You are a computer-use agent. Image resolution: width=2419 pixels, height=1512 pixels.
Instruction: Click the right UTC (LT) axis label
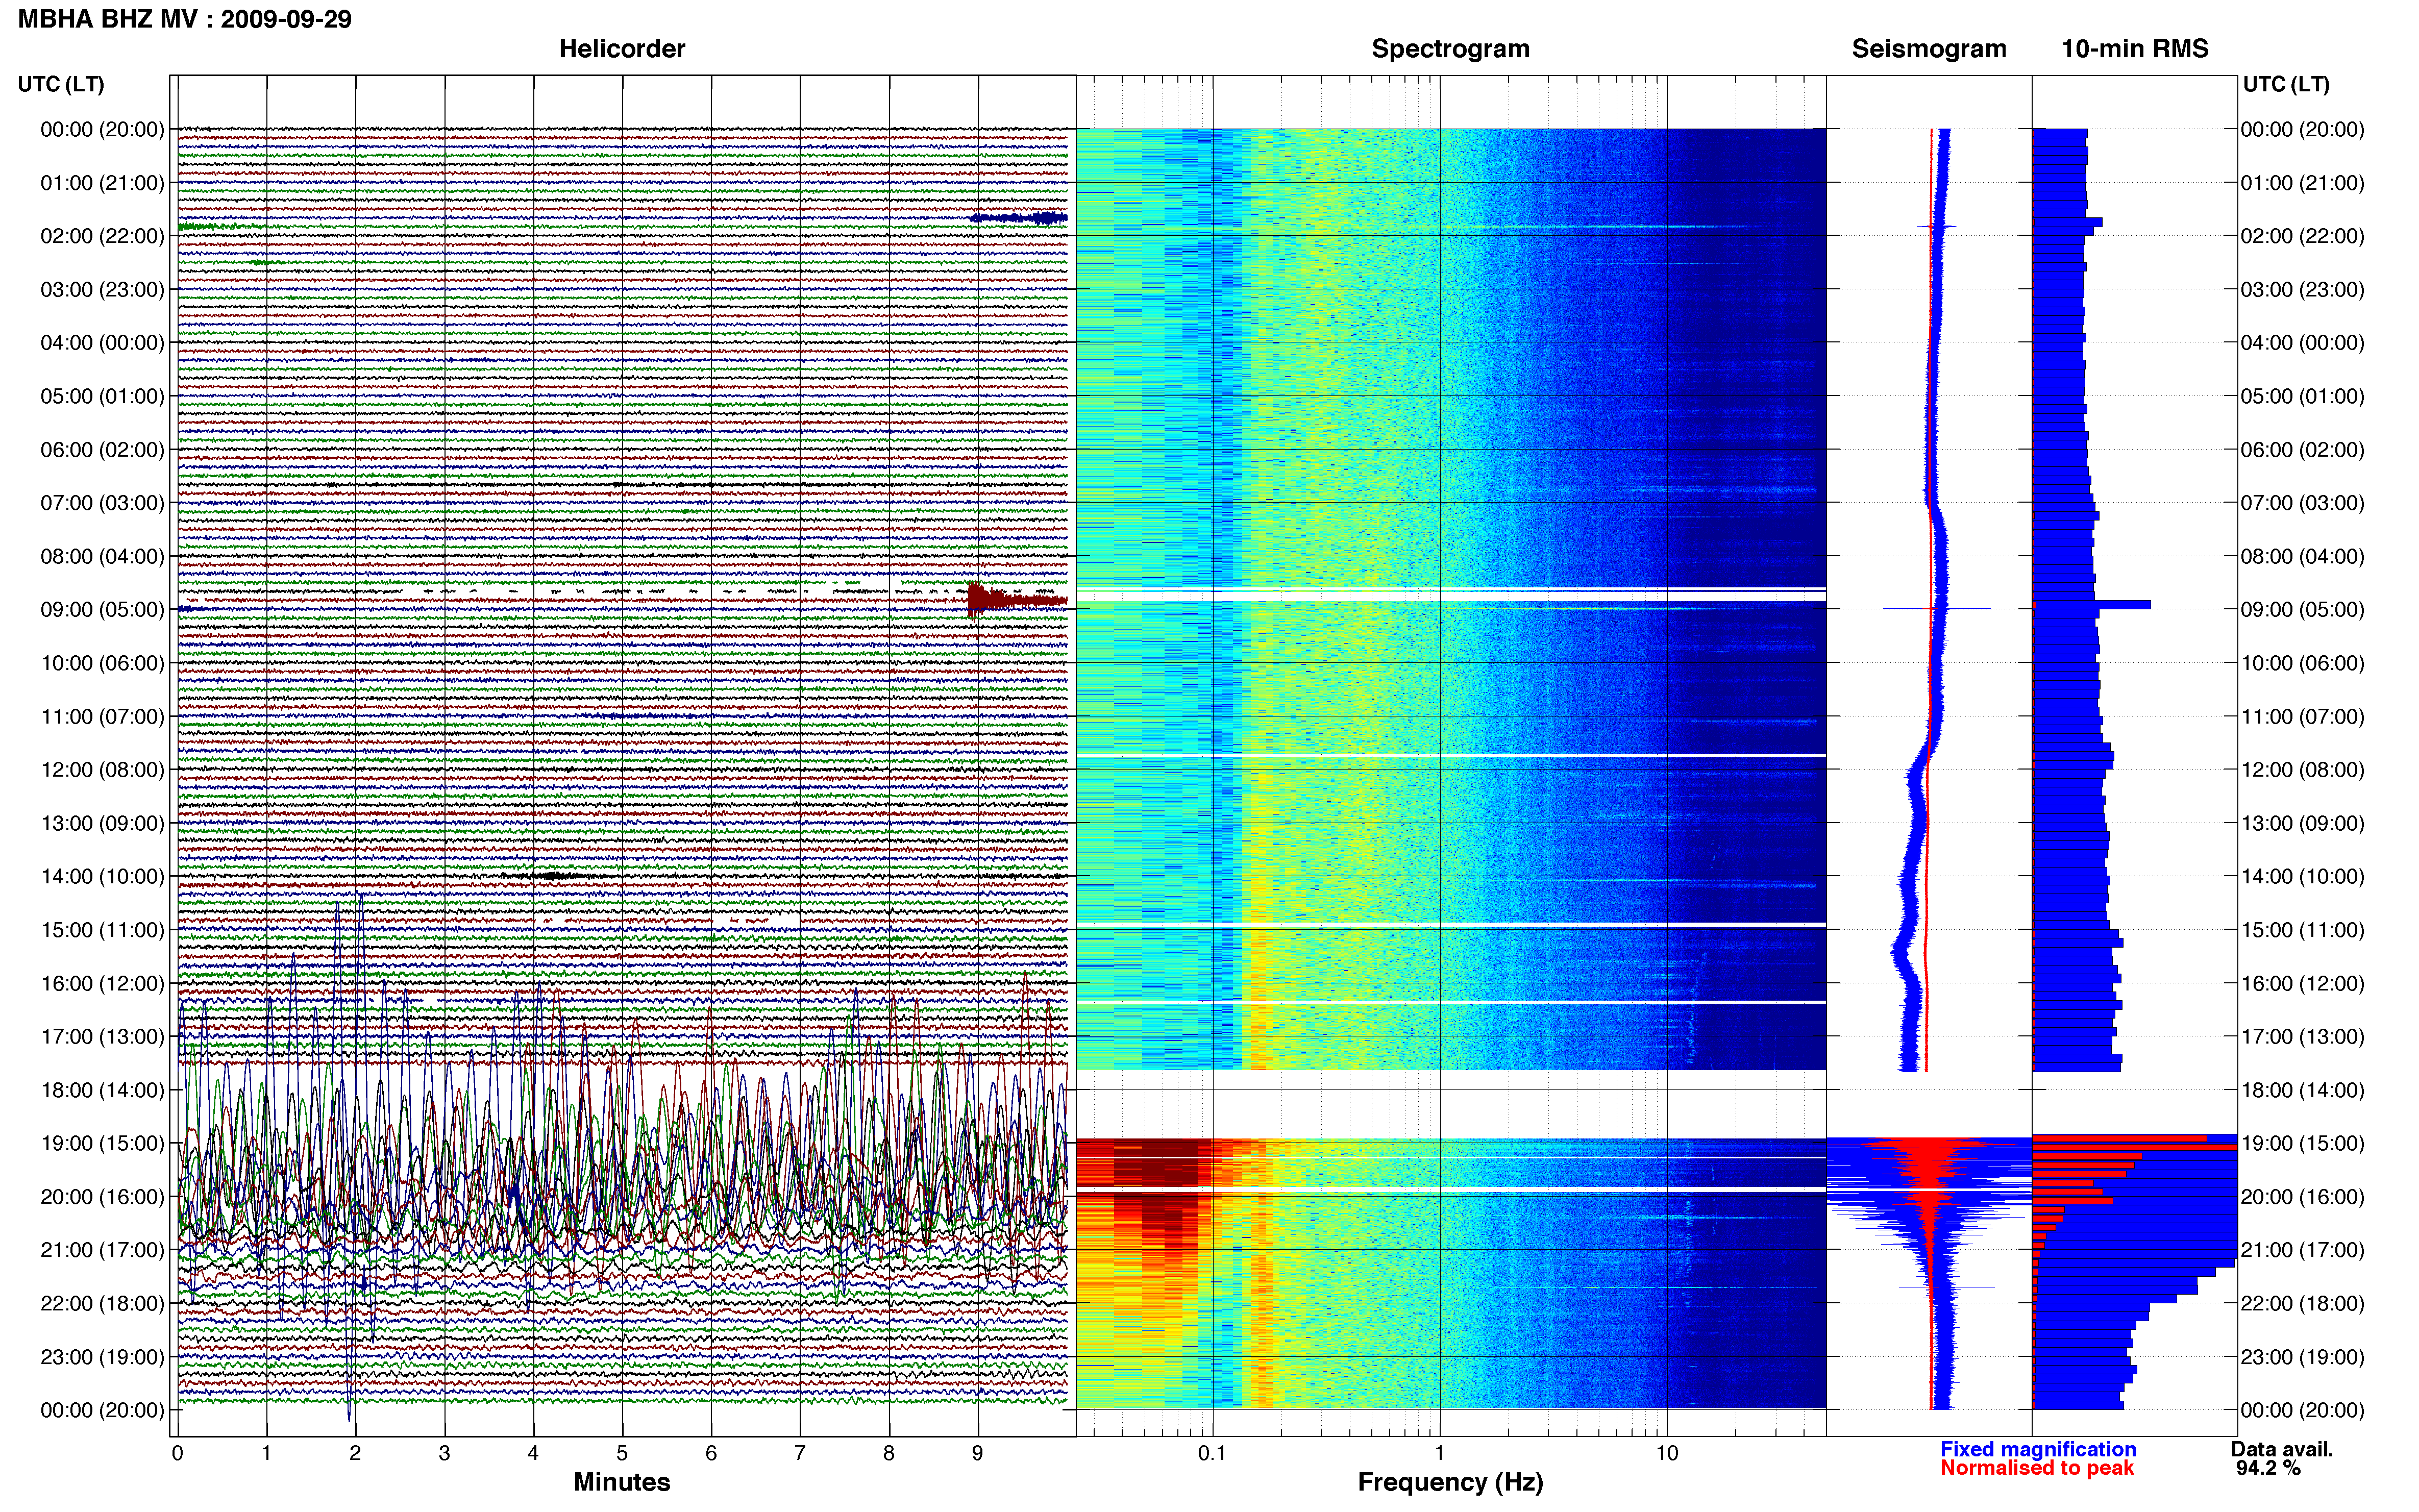[x=2286, y=84]
